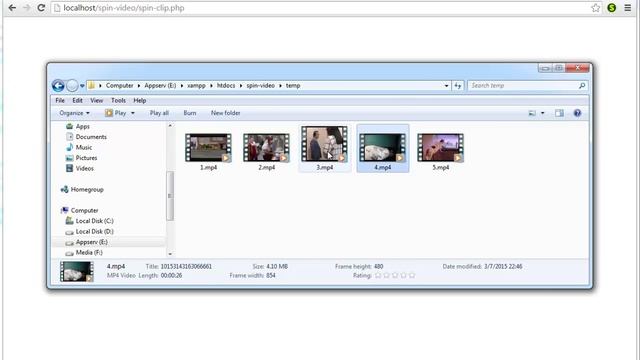Open the Help menu
This screenshot has height=360, width=640.
coord(140,100)
